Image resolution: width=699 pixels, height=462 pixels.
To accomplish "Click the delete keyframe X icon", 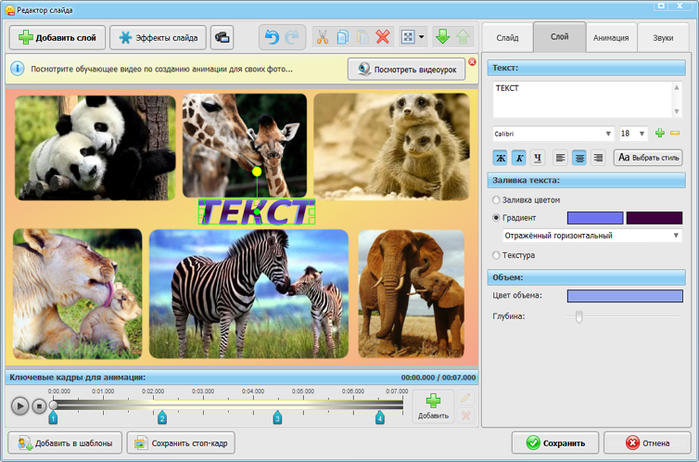I will click(x=465, y=416).
